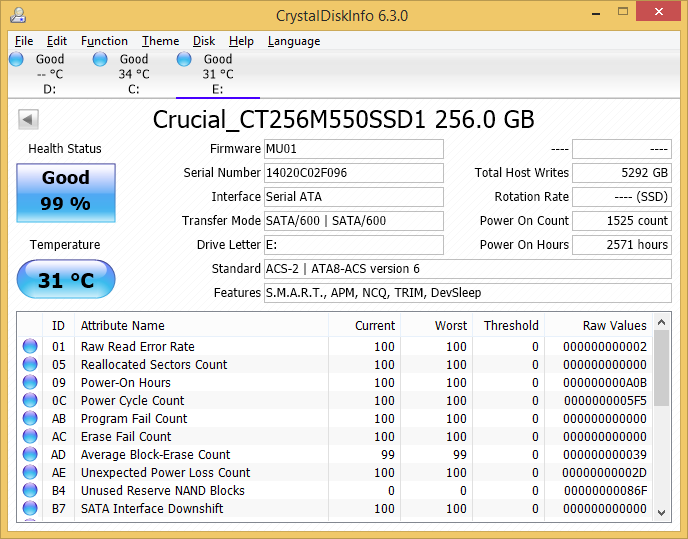Click the Standard field ACS-2
688x539 pixels.
(468, 269)
